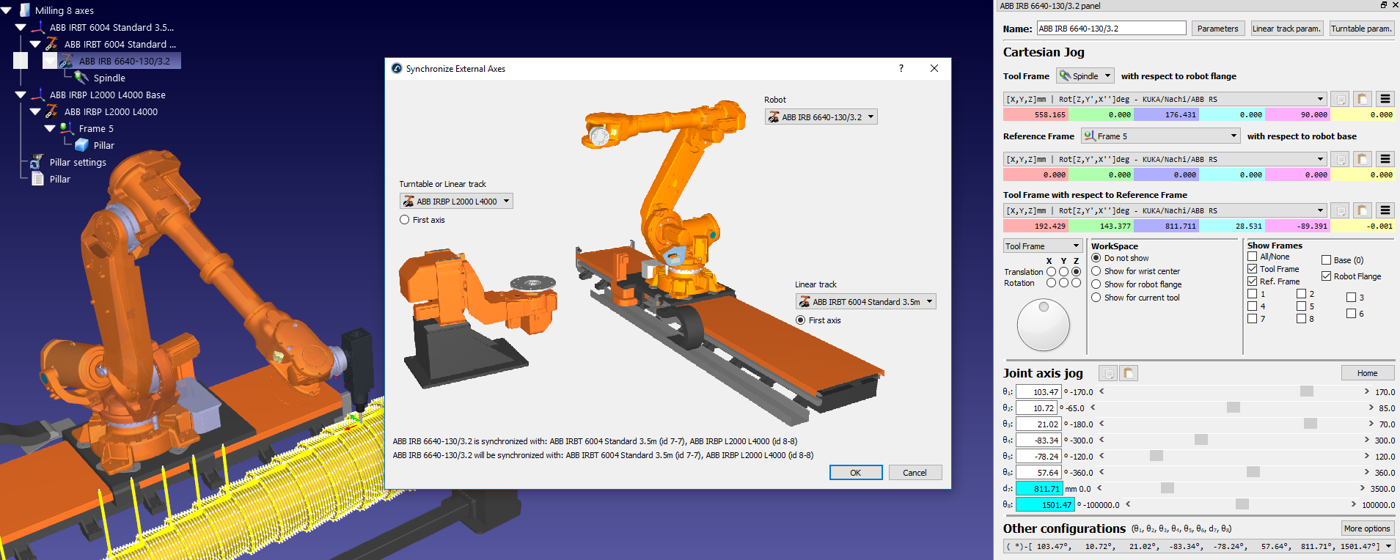Open the Turntable or Linear track dropdown

(456, 201)
